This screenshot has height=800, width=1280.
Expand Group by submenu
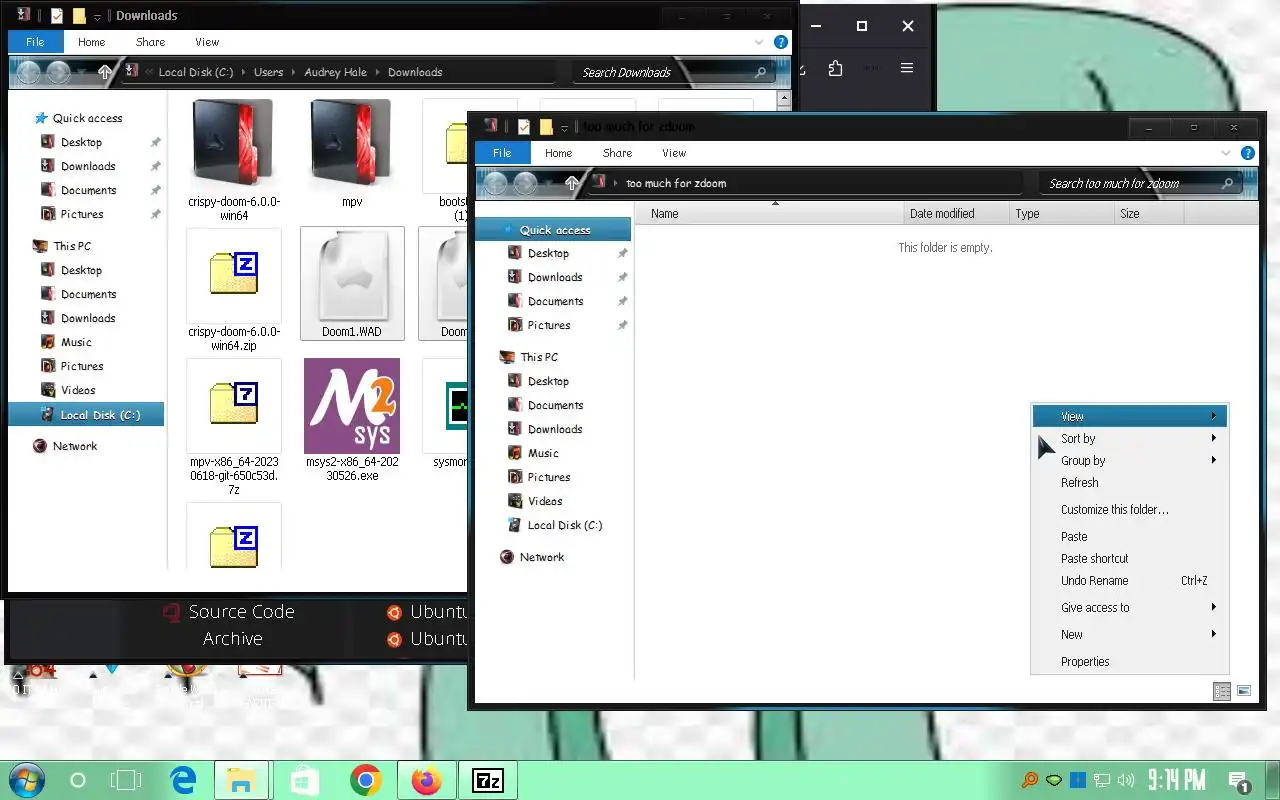1130,460
